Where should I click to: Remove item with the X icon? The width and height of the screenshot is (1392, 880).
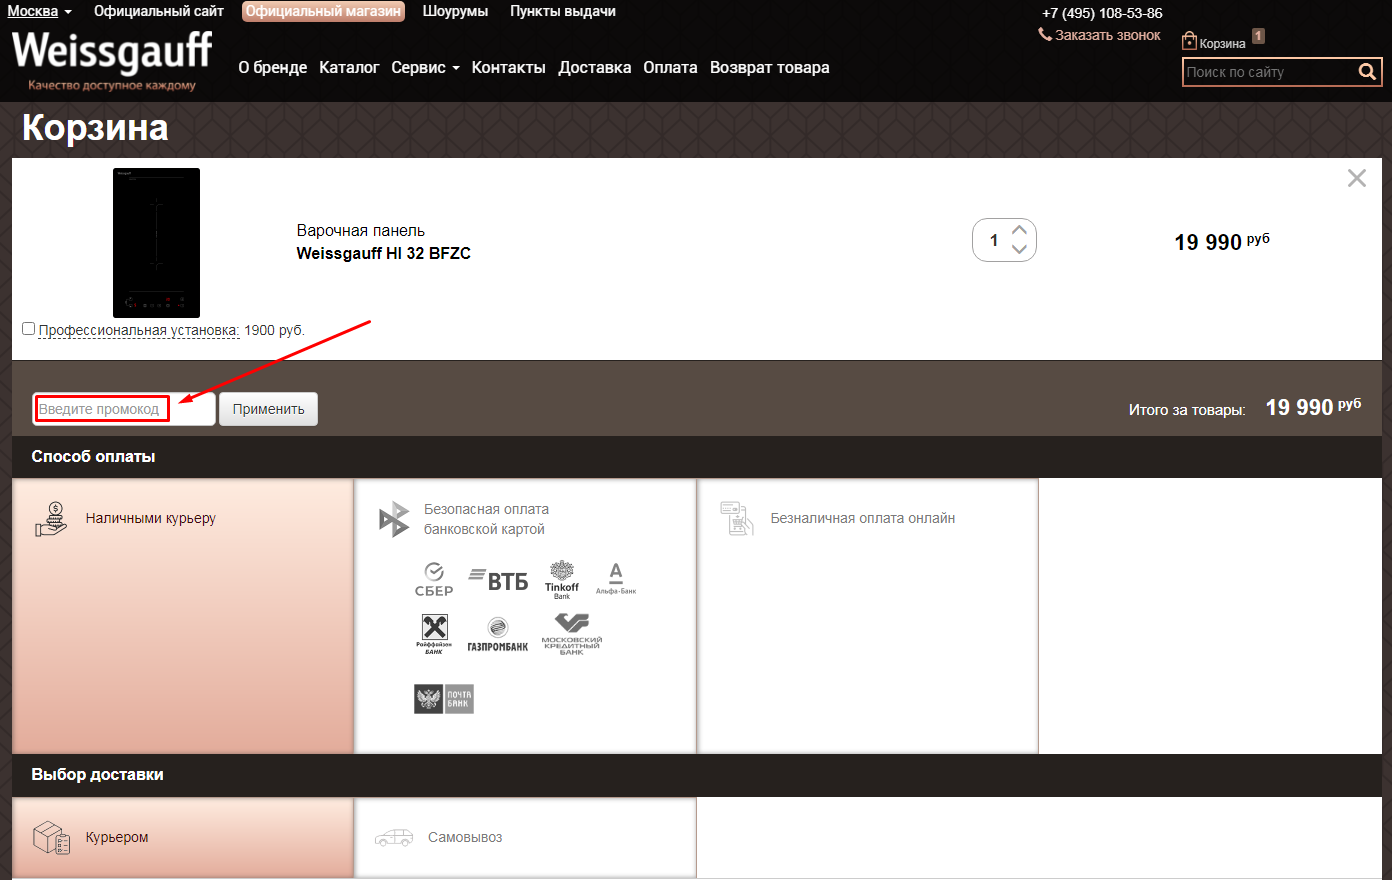point(1357,178)
